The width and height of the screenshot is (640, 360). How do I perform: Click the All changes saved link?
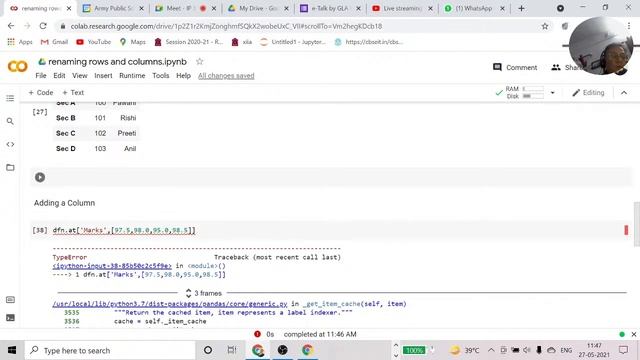pyautogui.click(x=226, y=76)
